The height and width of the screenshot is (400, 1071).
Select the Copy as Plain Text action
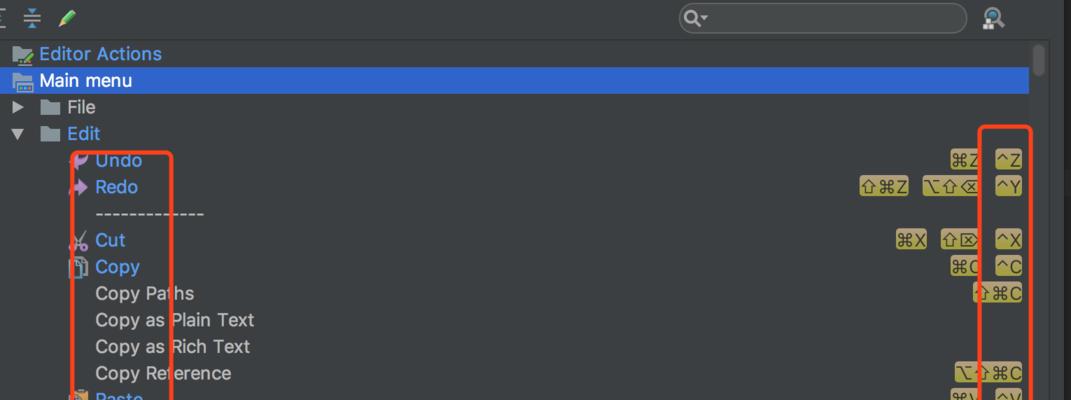(x=175, y=320)
